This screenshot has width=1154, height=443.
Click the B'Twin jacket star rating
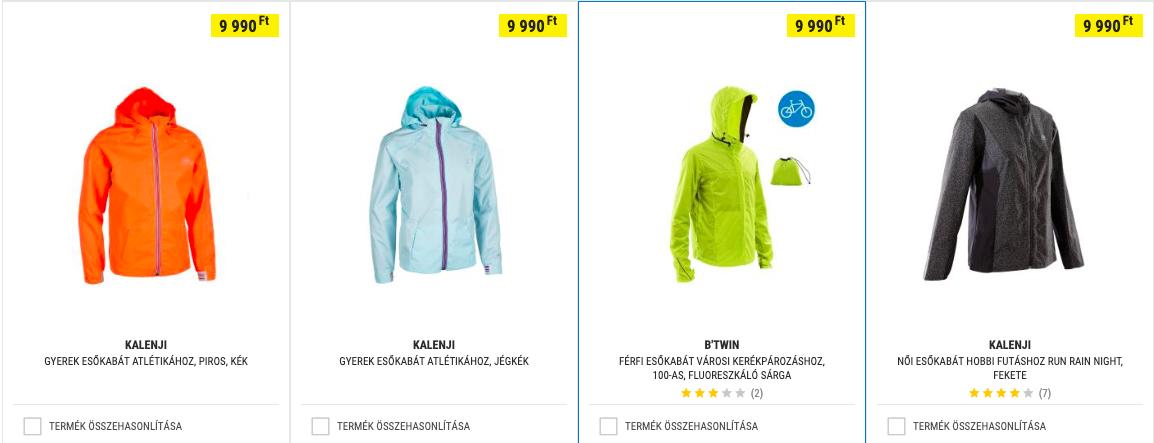click(x=713, y=394)
